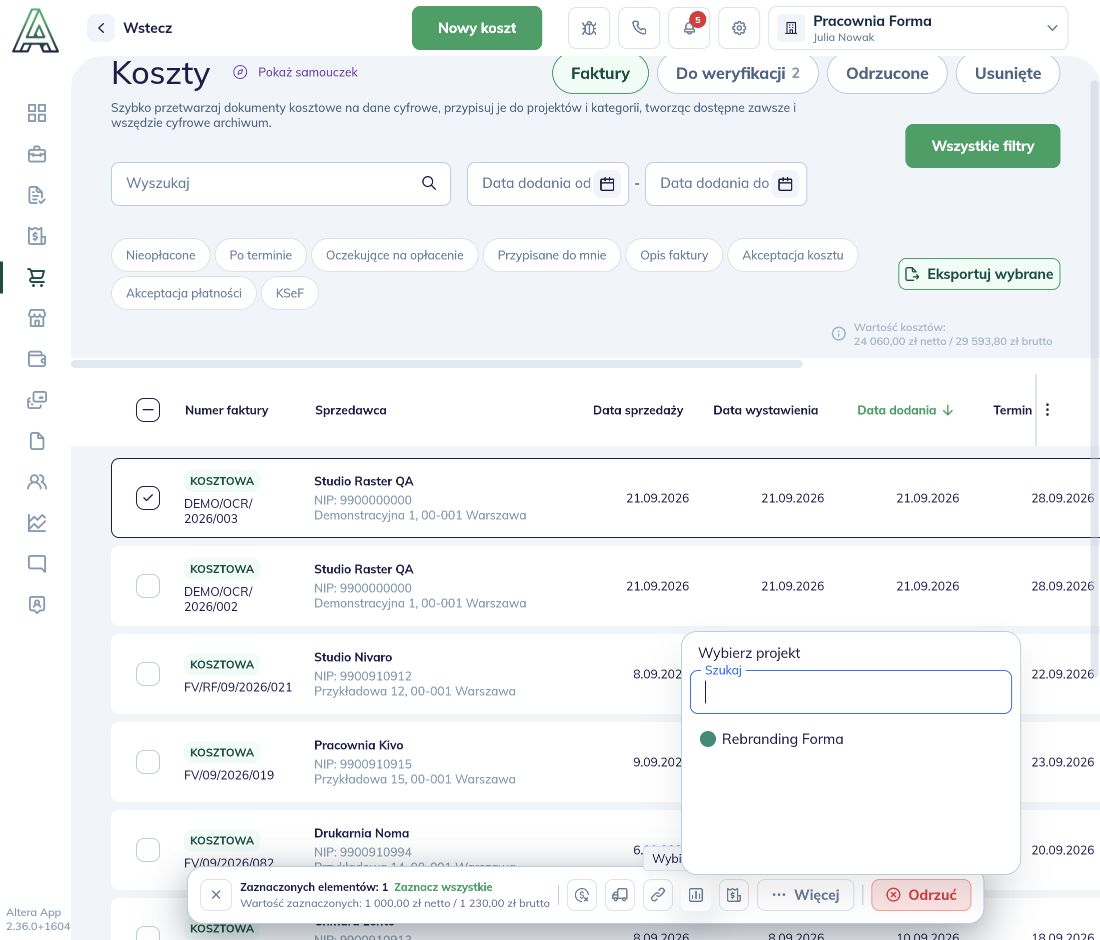Click the phone icon in the header
The width and height of the screenshot is (1100, 940).
pyautogui.click(x=639, y=28)
